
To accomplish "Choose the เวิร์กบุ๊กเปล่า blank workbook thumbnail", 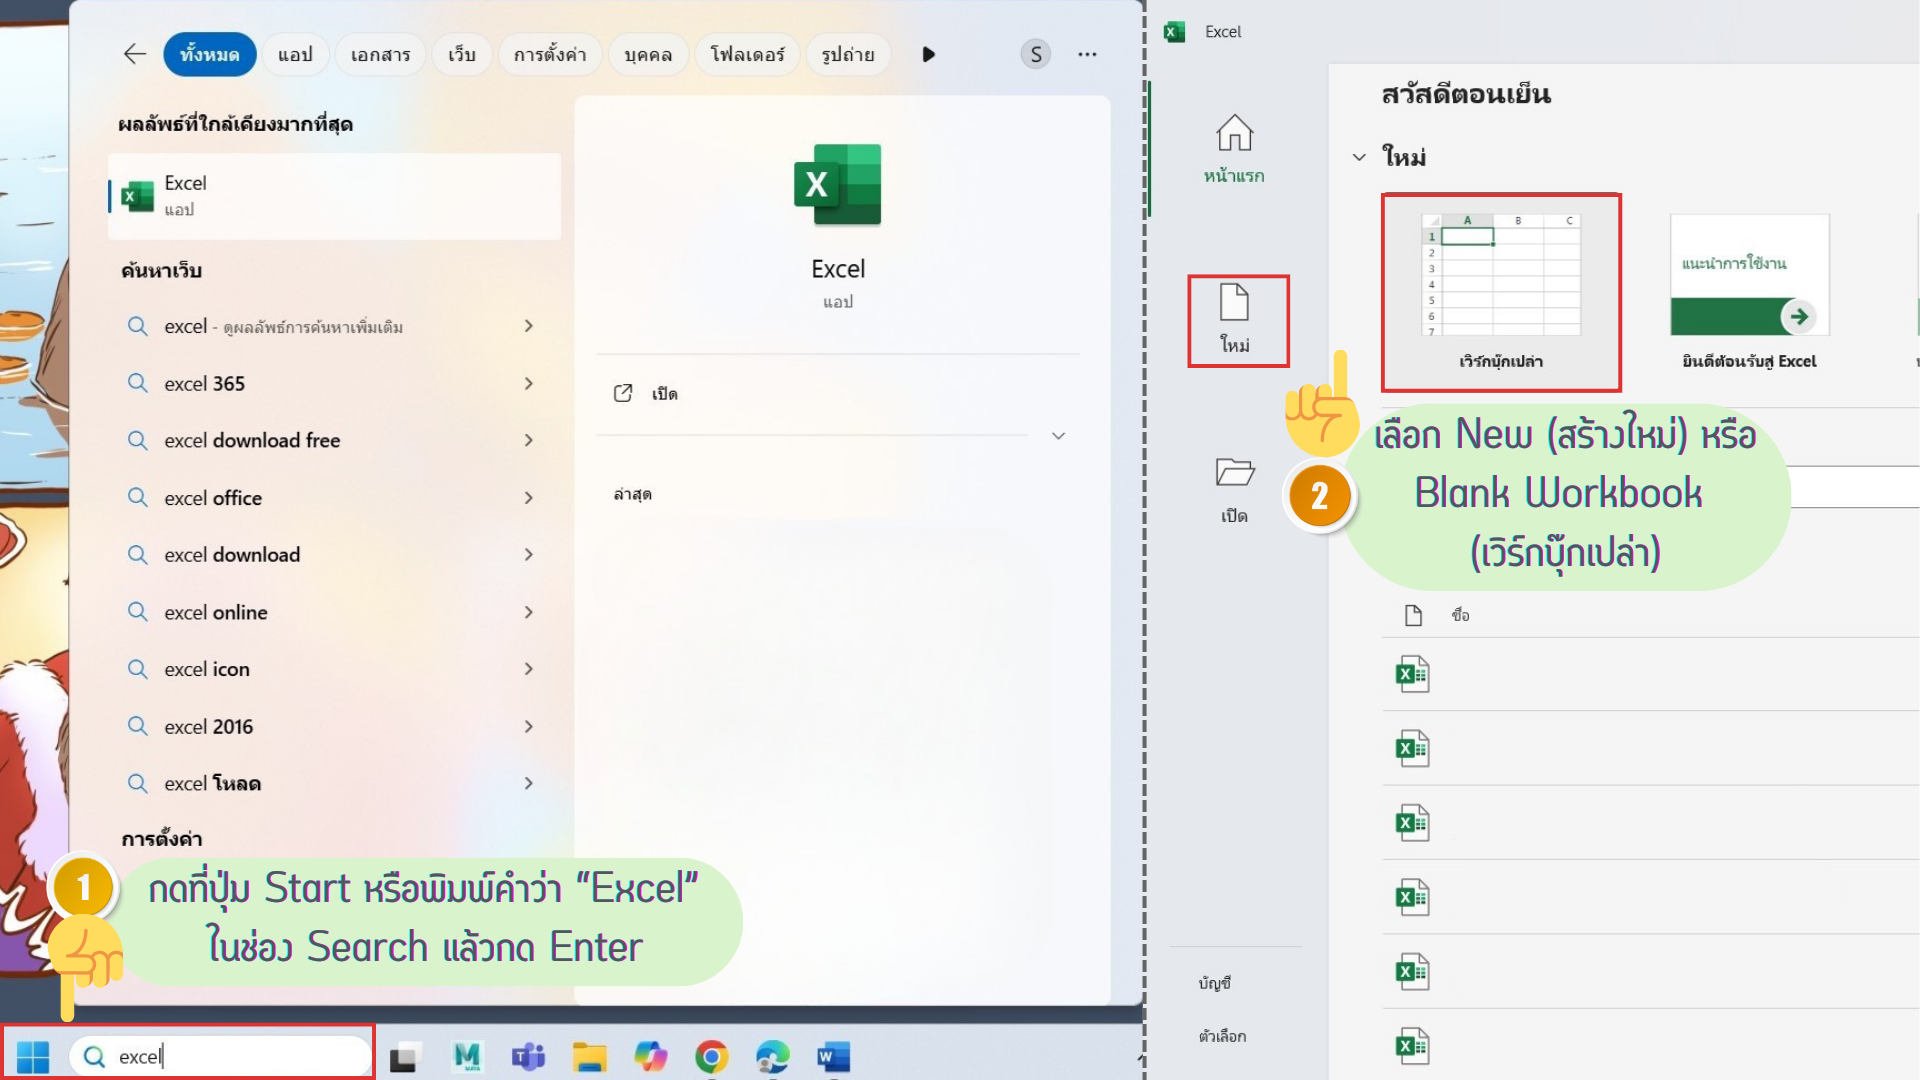I will (1501, 292).
